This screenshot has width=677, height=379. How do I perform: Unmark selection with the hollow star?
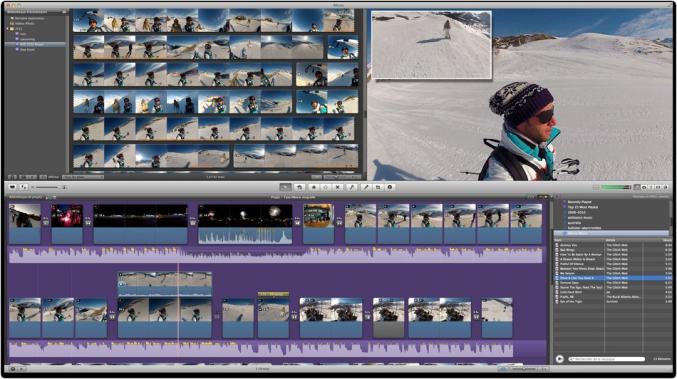(x=326, y=187)
